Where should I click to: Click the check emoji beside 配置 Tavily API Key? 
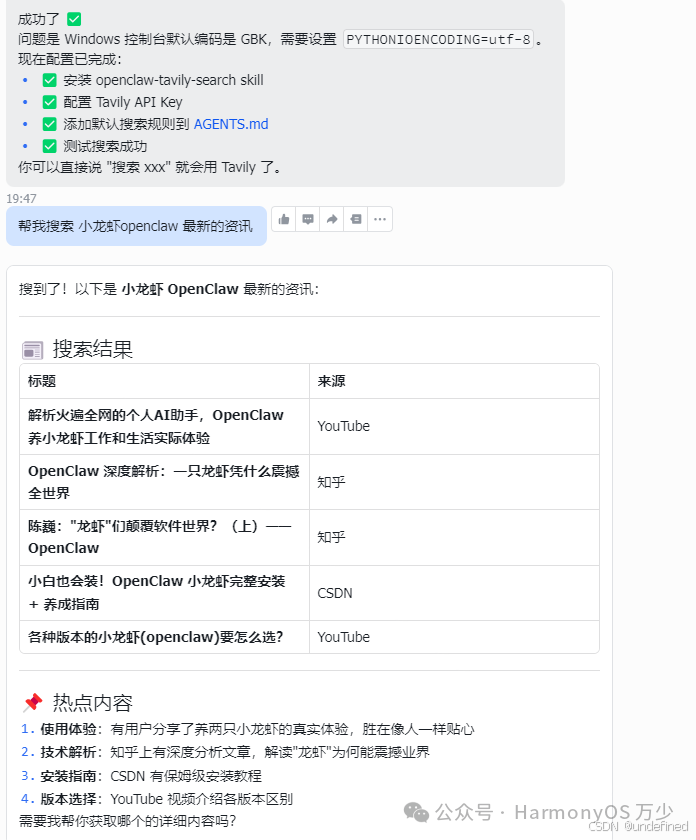click(x=49, y=102)
